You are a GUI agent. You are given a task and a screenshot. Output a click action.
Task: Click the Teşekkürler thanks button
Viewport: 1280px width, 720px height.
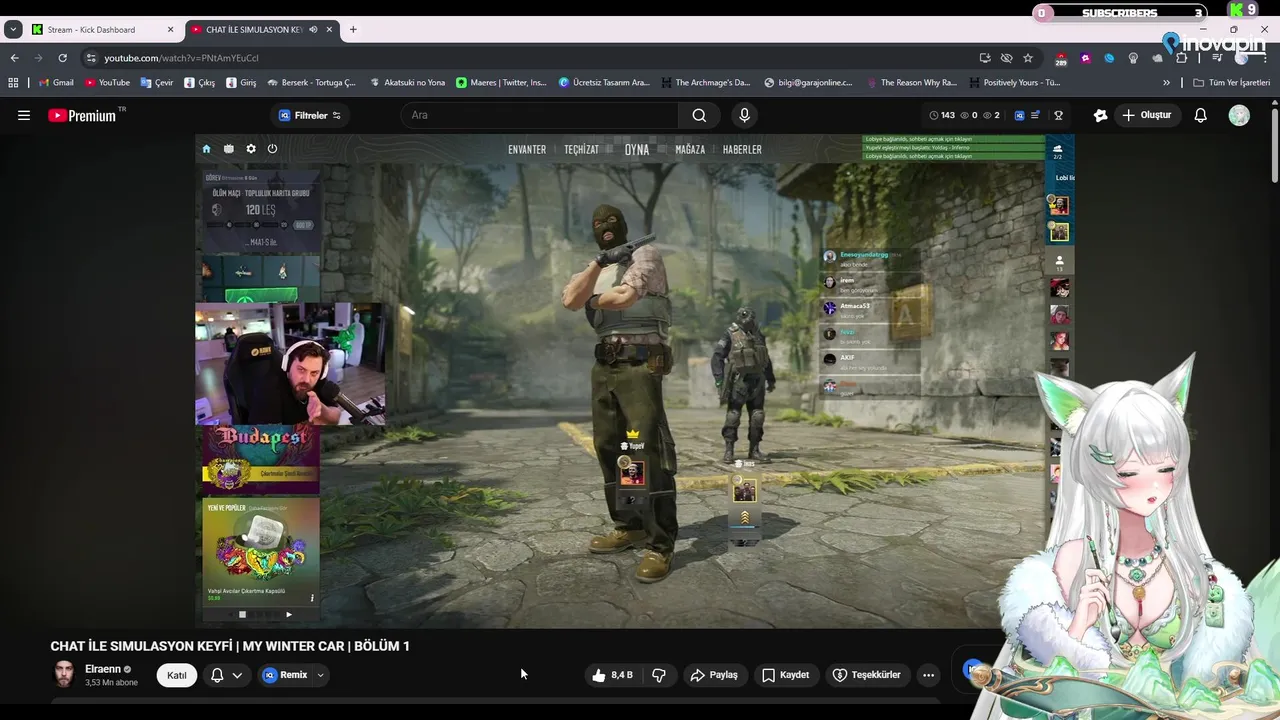click(867, 675)
